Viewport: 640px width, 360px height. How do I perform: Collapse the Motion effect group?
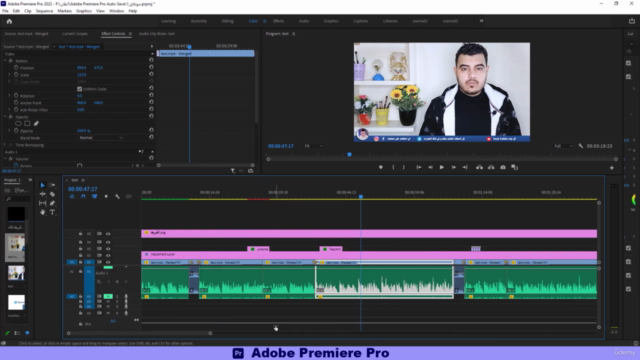point(5,60)
